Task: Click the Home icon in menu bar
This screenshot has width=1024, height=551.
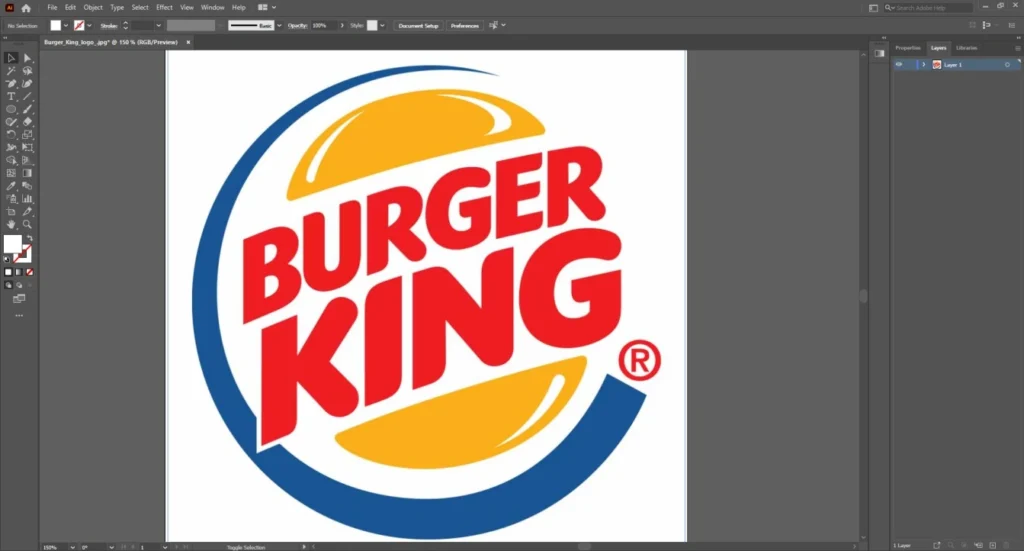Action: (x=26, y=8)
